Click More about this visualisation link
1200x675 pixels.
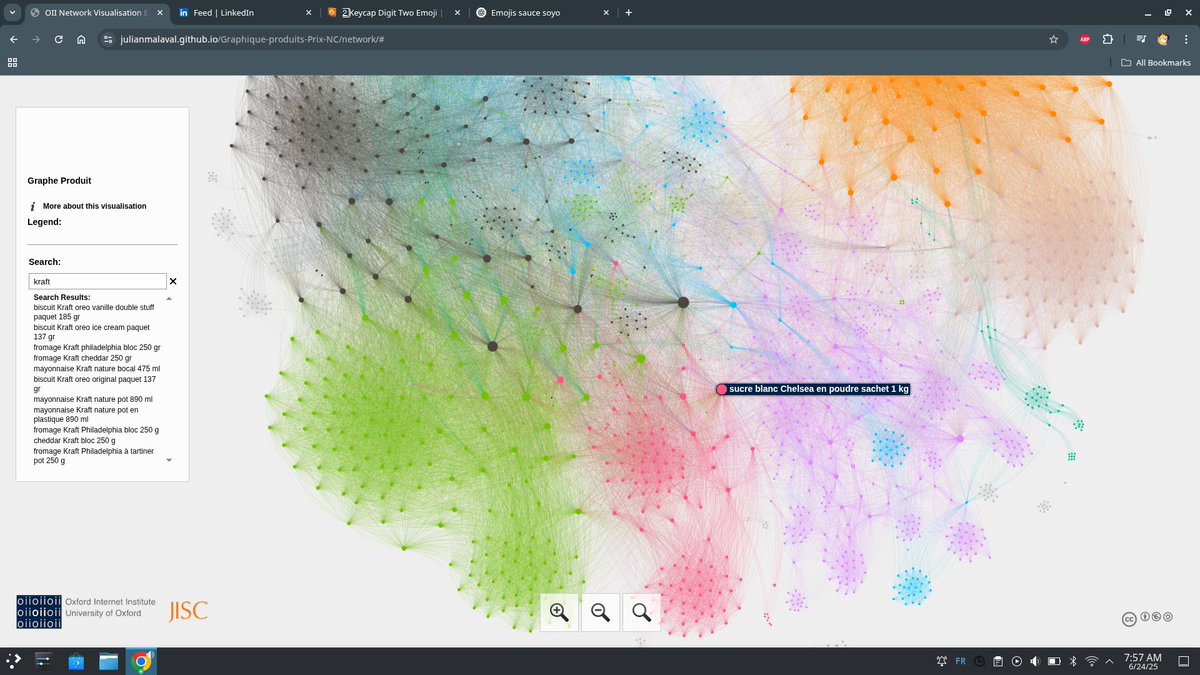coord(94,206)
